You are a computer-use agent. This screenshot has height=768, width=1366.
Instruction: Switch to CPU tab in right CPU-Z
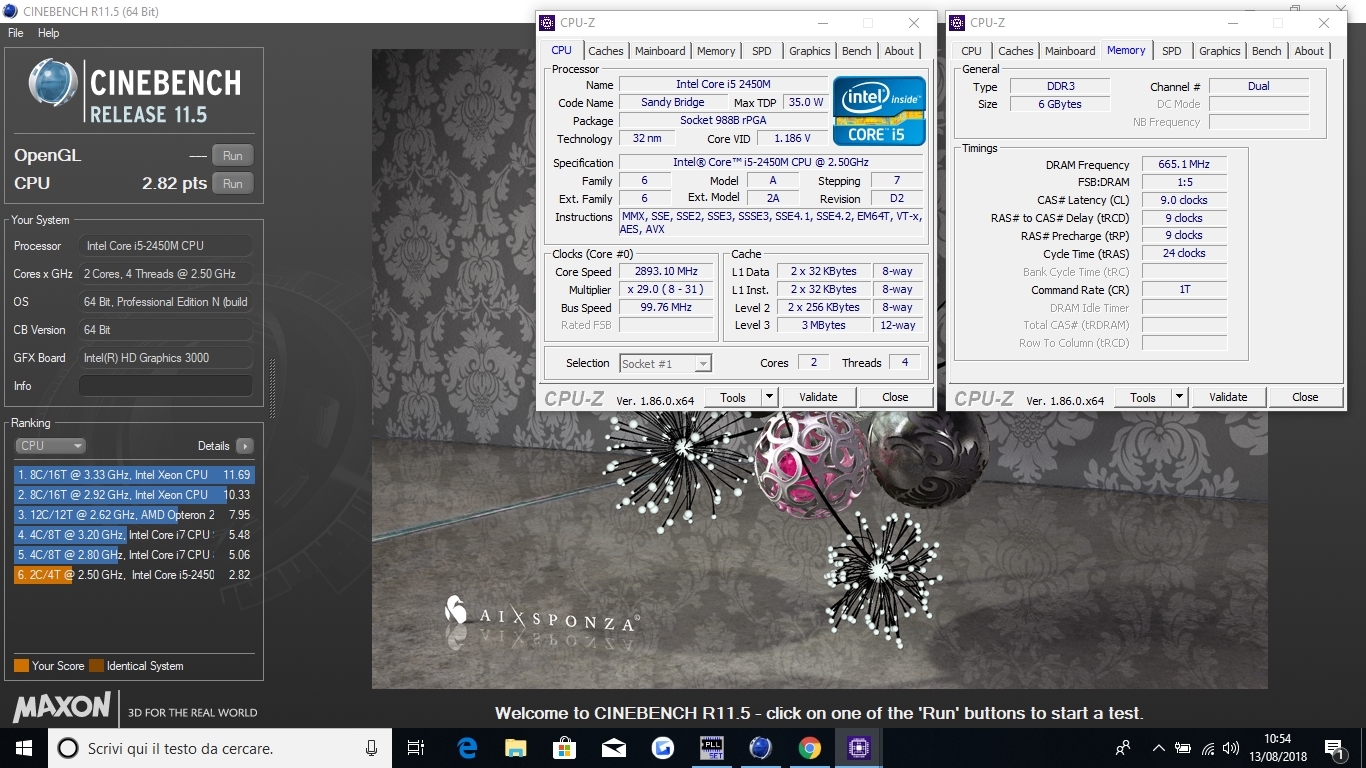[x=972, y=51]
